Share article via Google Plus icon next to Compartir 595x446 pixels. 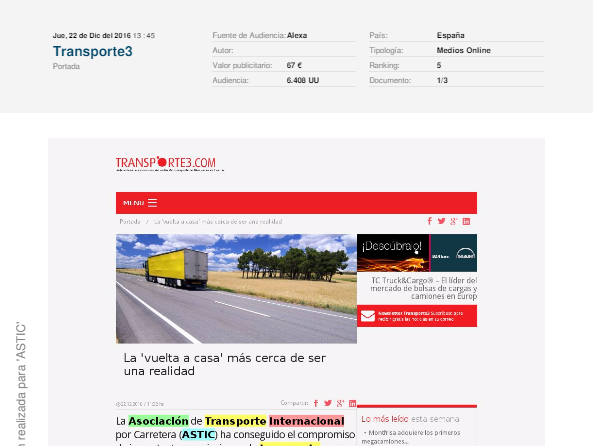340,403
